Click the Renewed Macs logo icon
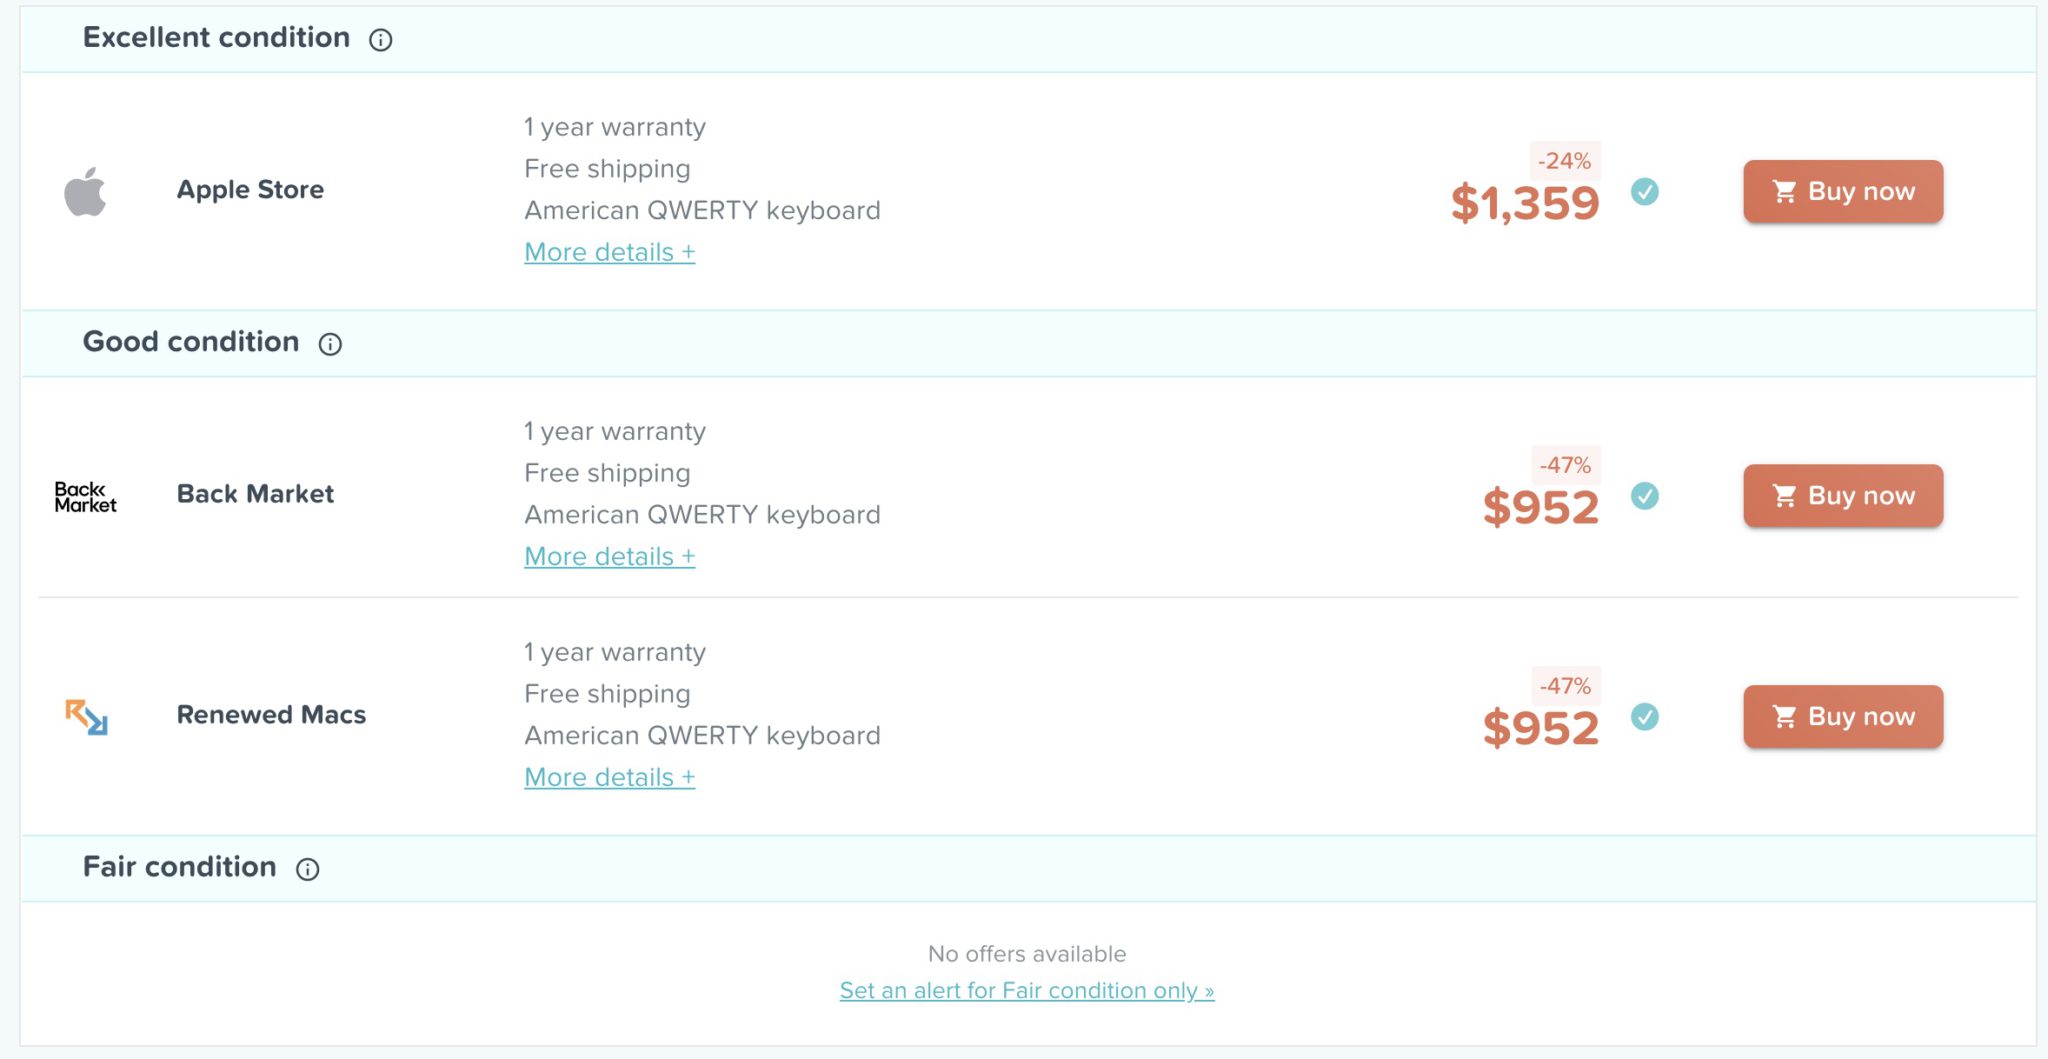 pos(86,716)
